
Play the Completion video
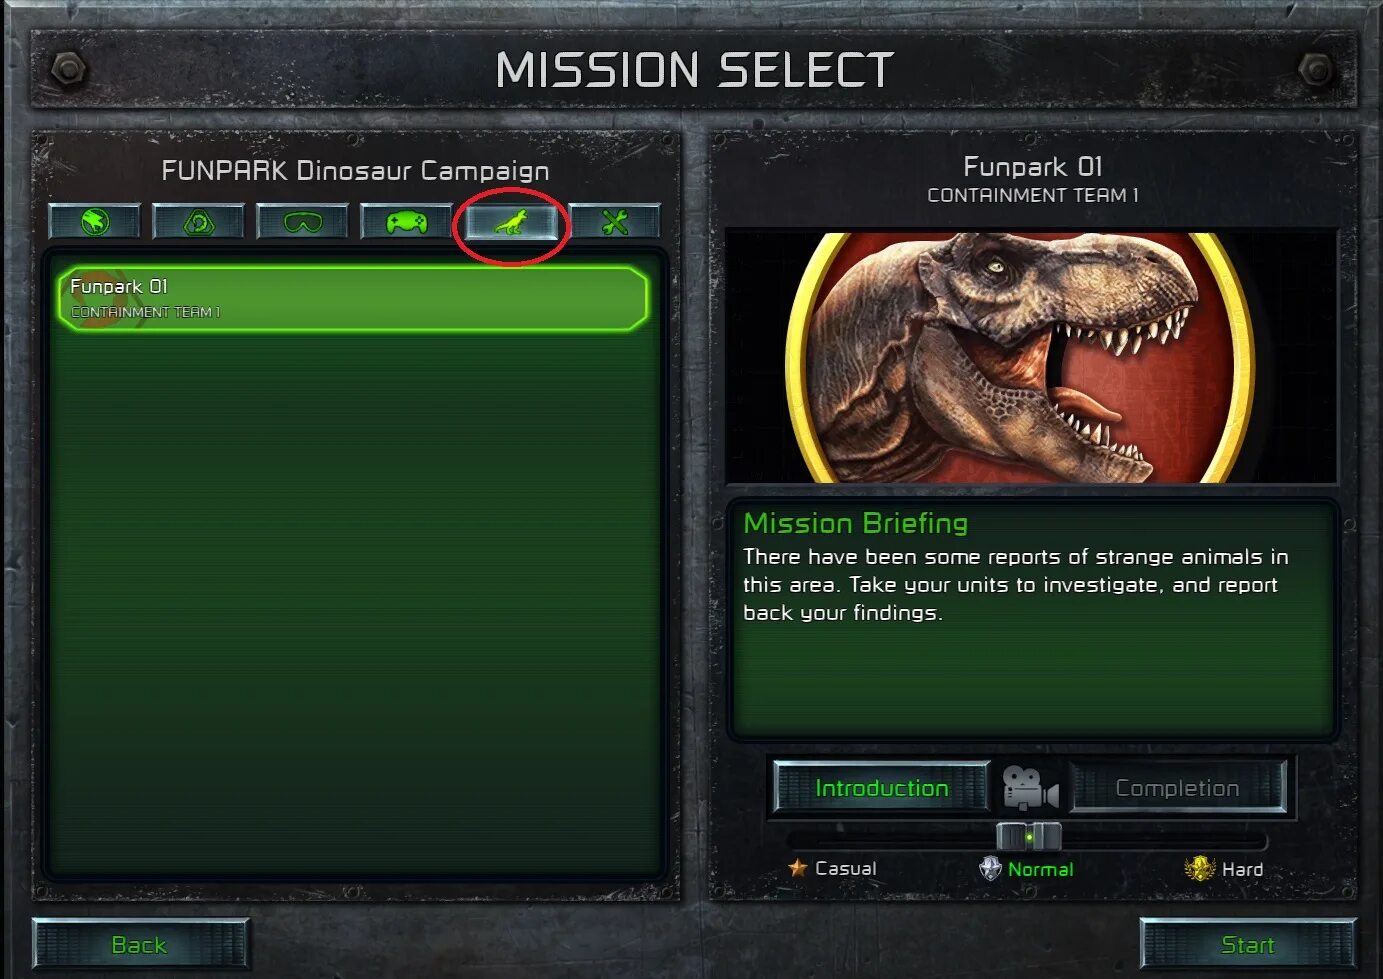(x=1177, y=788)
